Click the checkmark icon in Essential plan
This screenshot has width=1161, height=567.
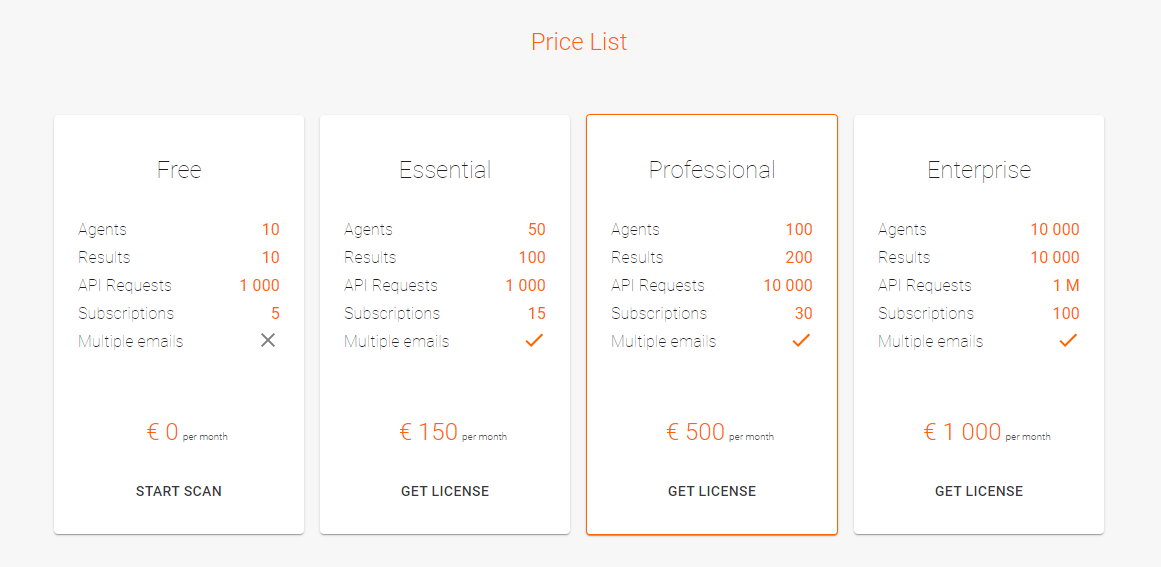[x=534, y=340]
